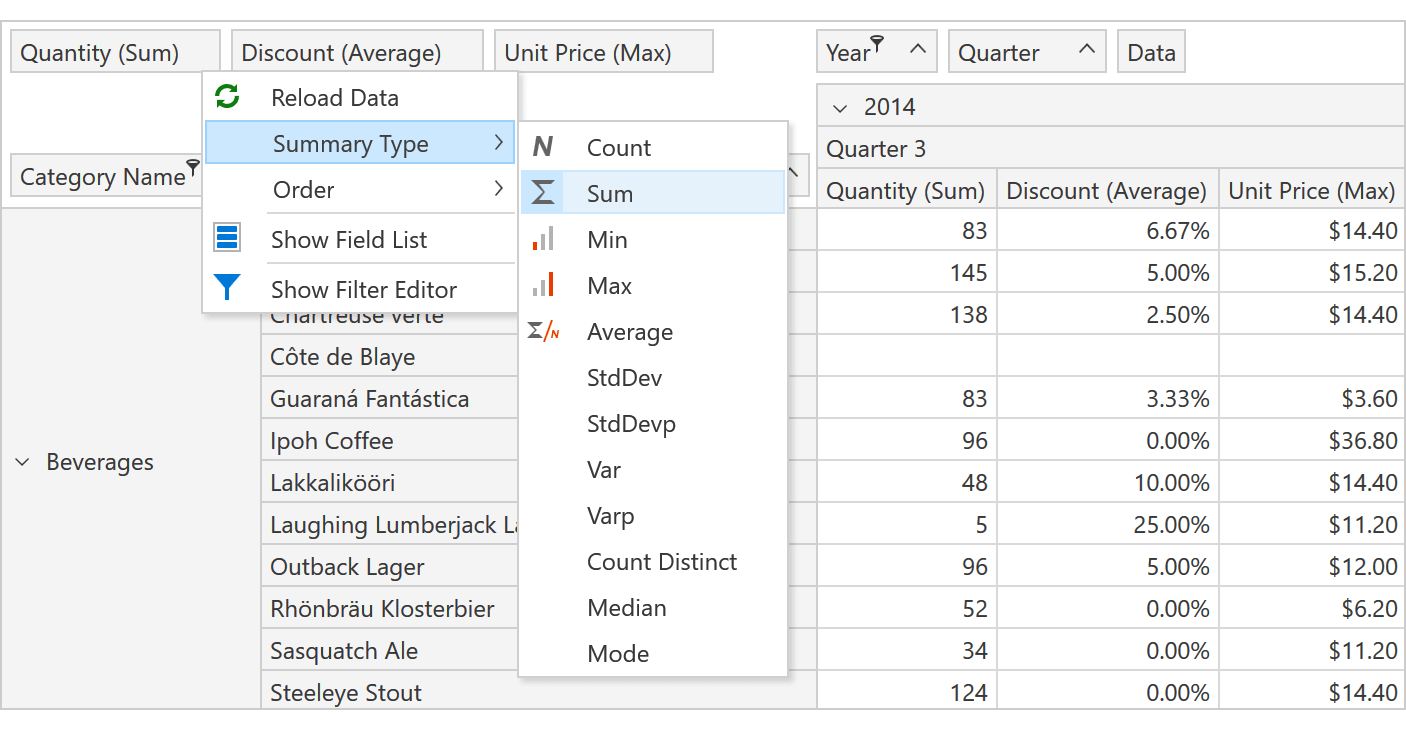Expand the Order submenu
This screenshot has height=730, width=1406.
pos(390,190)
